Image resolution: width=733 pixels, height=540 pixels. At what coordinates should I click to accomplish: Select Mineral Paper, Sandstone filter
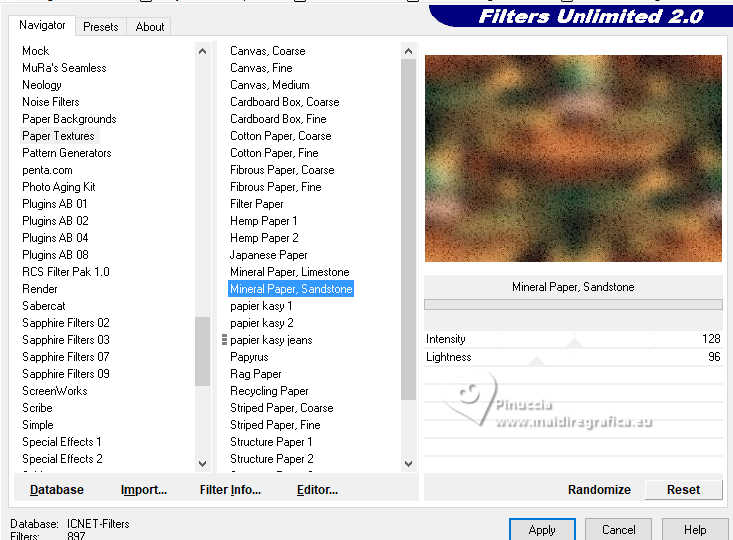tap(291, 289)
